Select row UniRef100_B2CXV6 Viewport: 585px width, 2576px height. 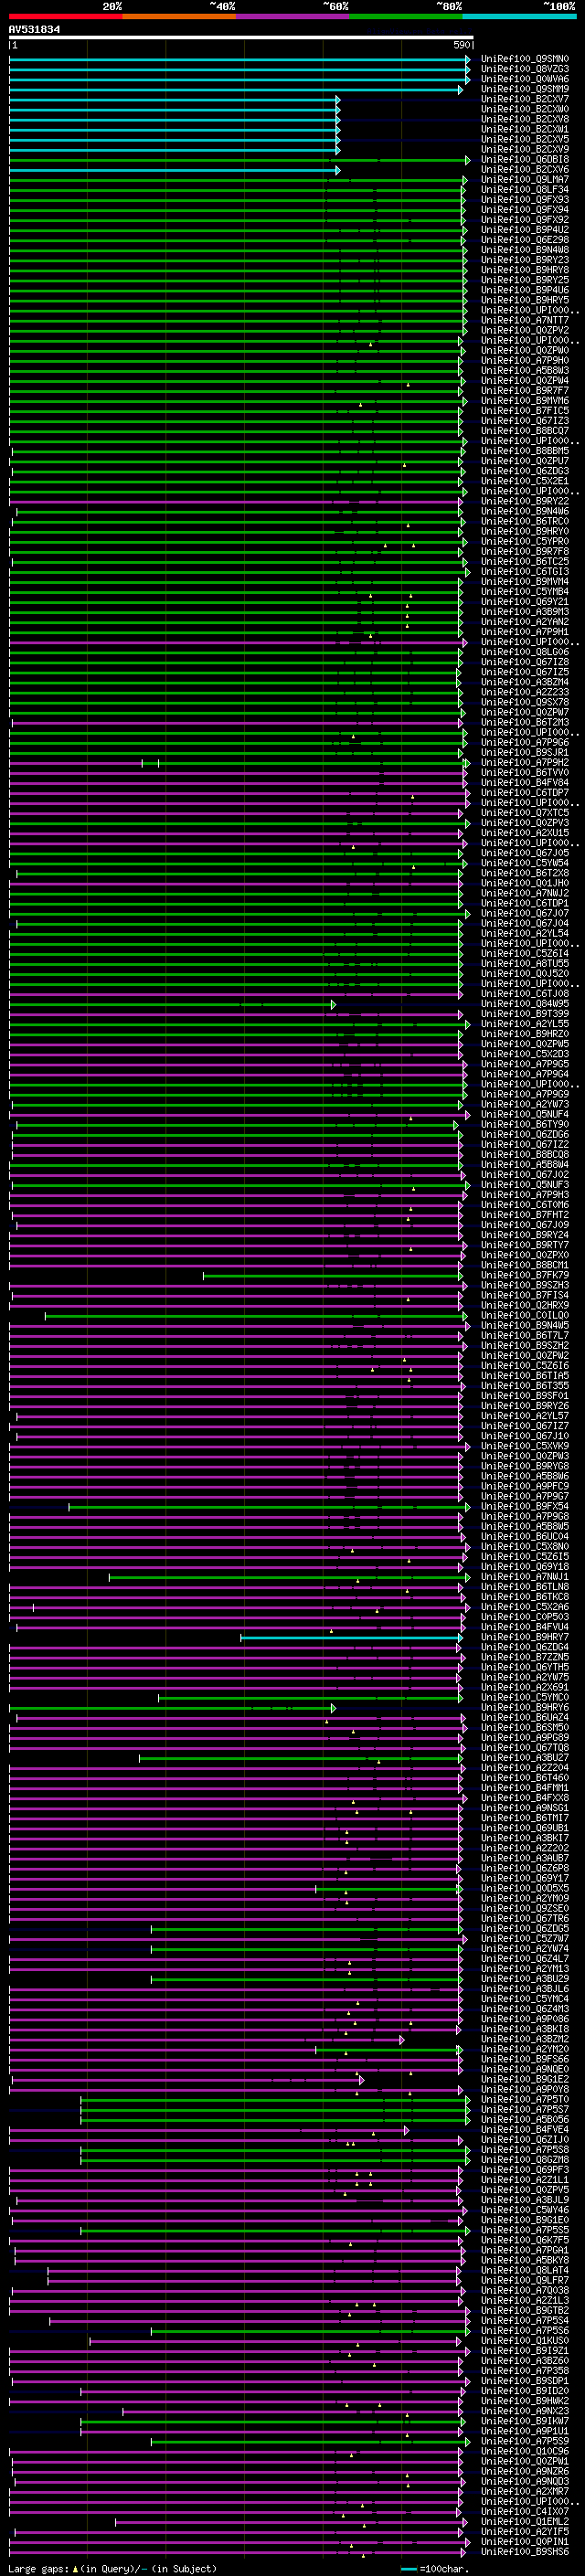click(525, 169)
